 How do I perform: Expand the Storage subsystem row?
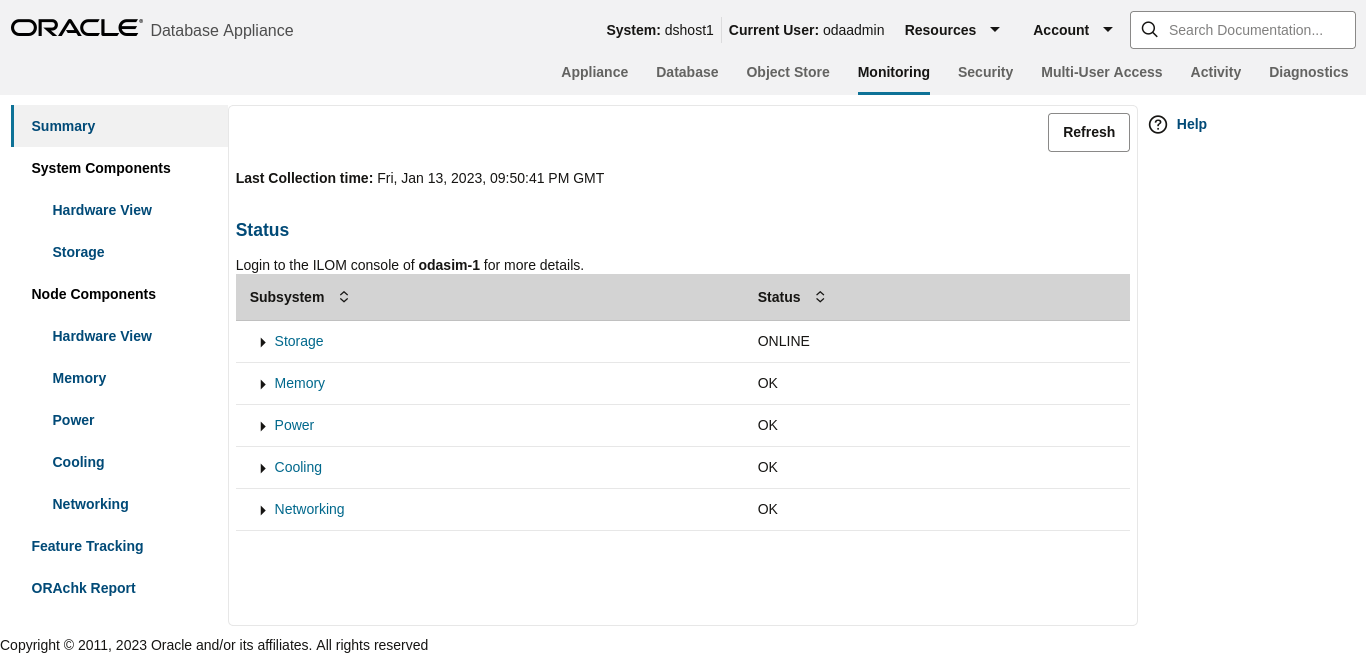pos(262,342)
